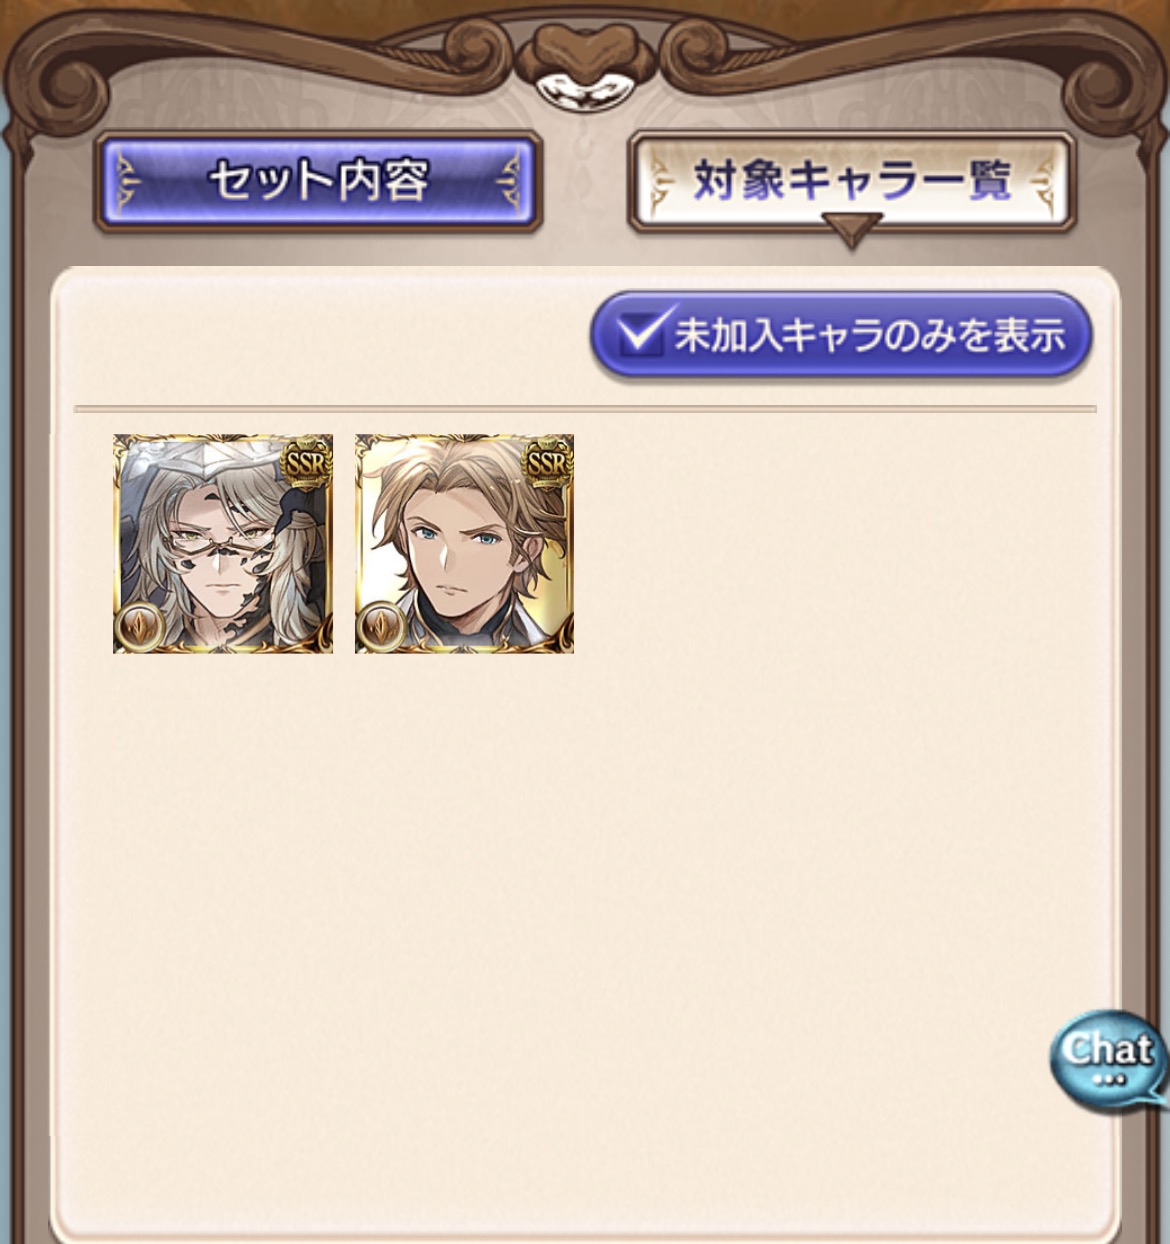Click SSR badge on brown-haired character
Image resolution: width=1170 pixels, height=1244 pixels.
click(547, 462)
